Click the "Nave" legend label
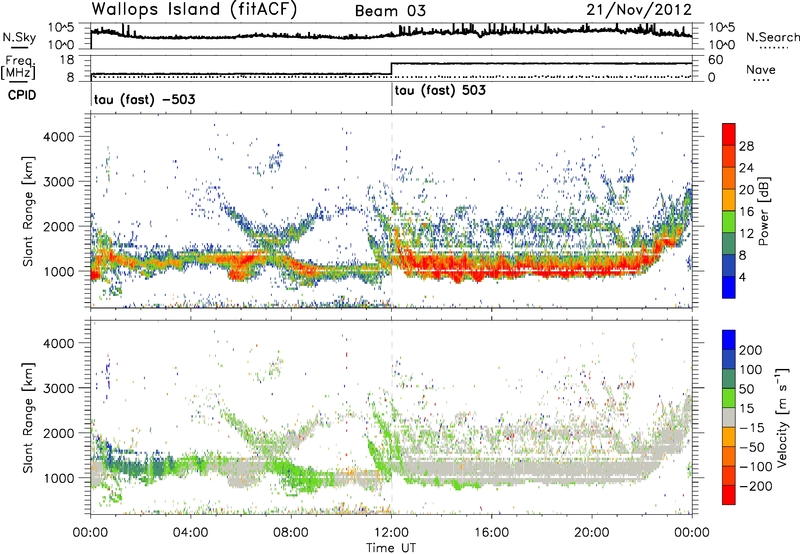The width and height of the screenshot is (800, 554). [761, 70]
